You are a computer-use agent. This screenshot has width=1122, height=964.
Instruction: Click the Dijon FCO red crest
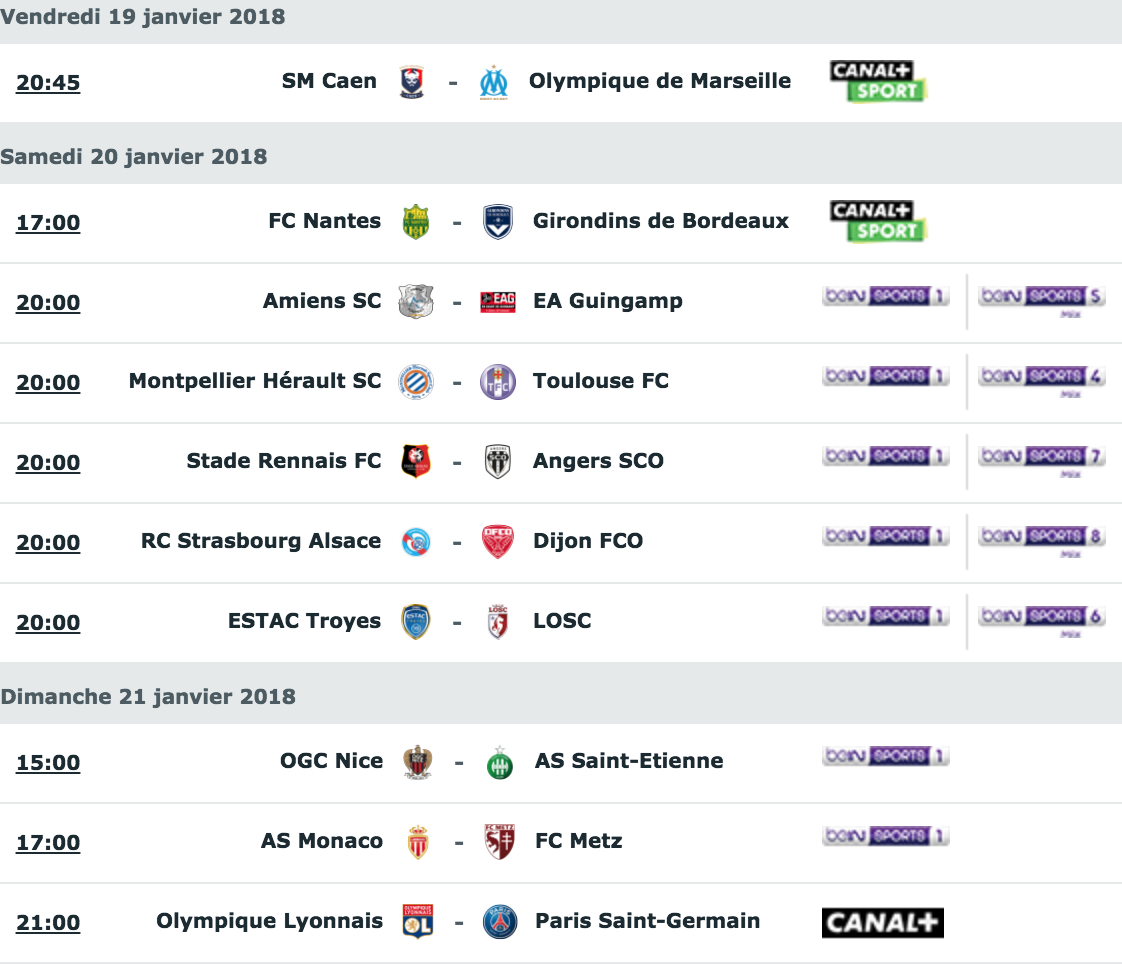tap(497, 542)
